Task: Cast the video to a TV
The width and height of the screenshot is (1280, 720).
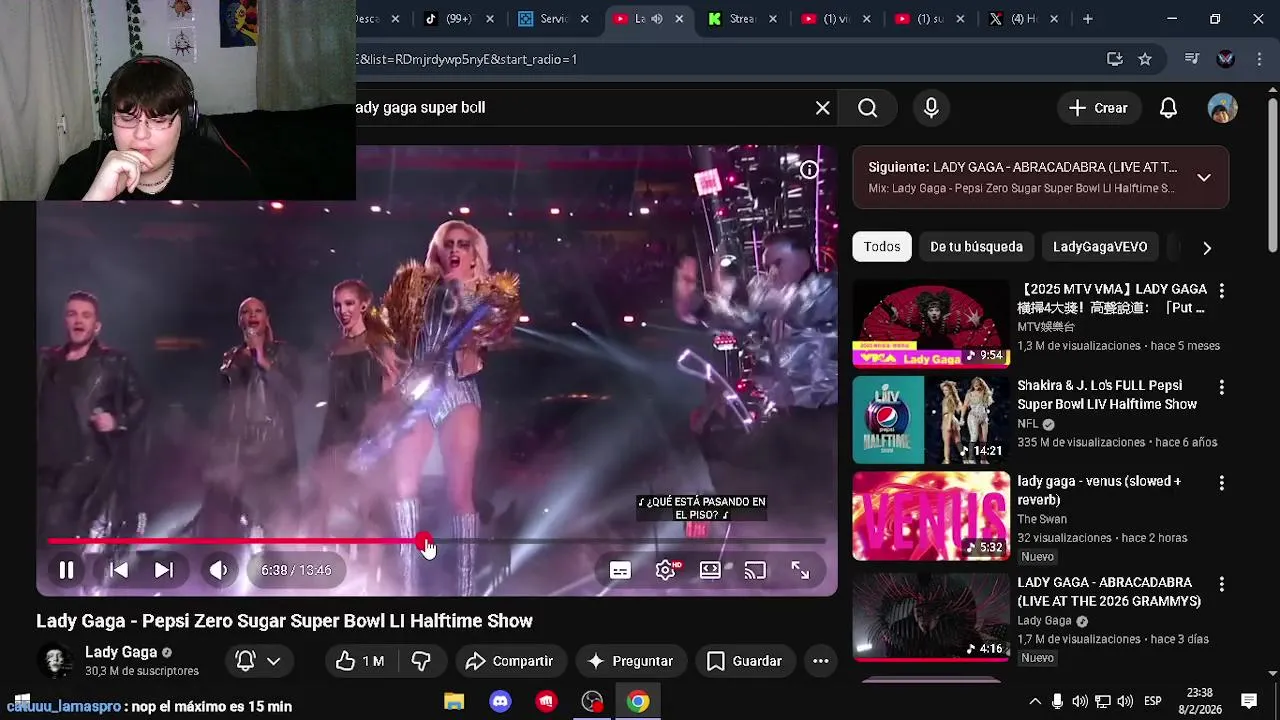Action: (755, 570)
